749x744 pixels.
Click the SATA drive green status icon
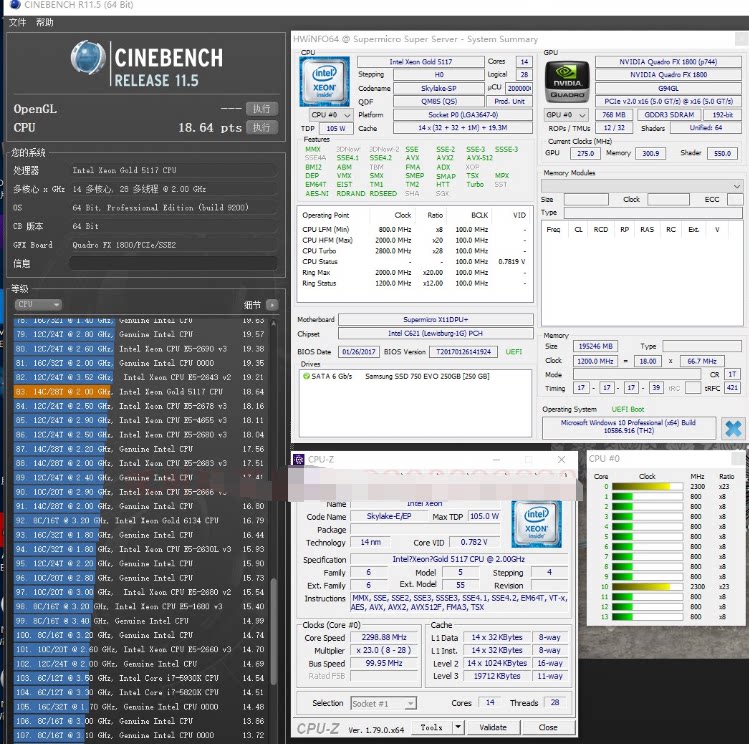point(306,376)
